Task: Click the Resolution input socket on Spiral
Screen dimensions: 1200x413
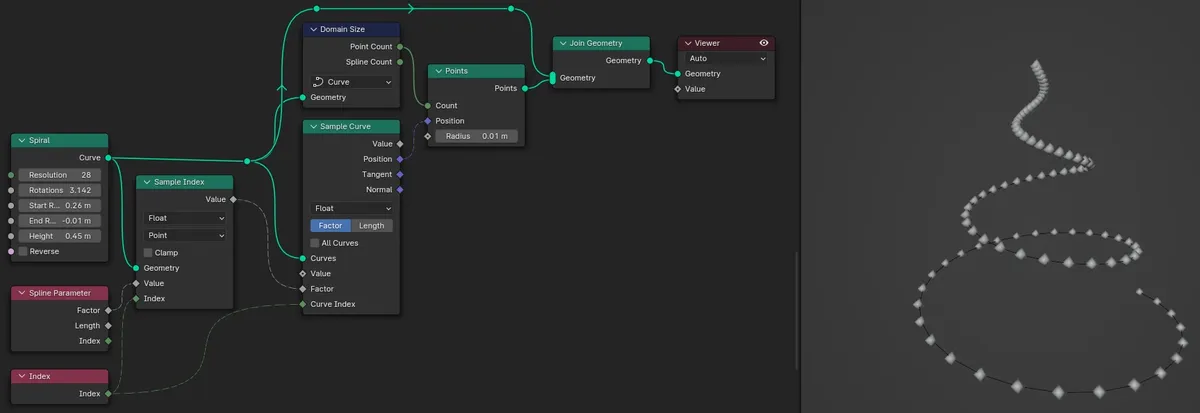Action: [x=11, y=175]
